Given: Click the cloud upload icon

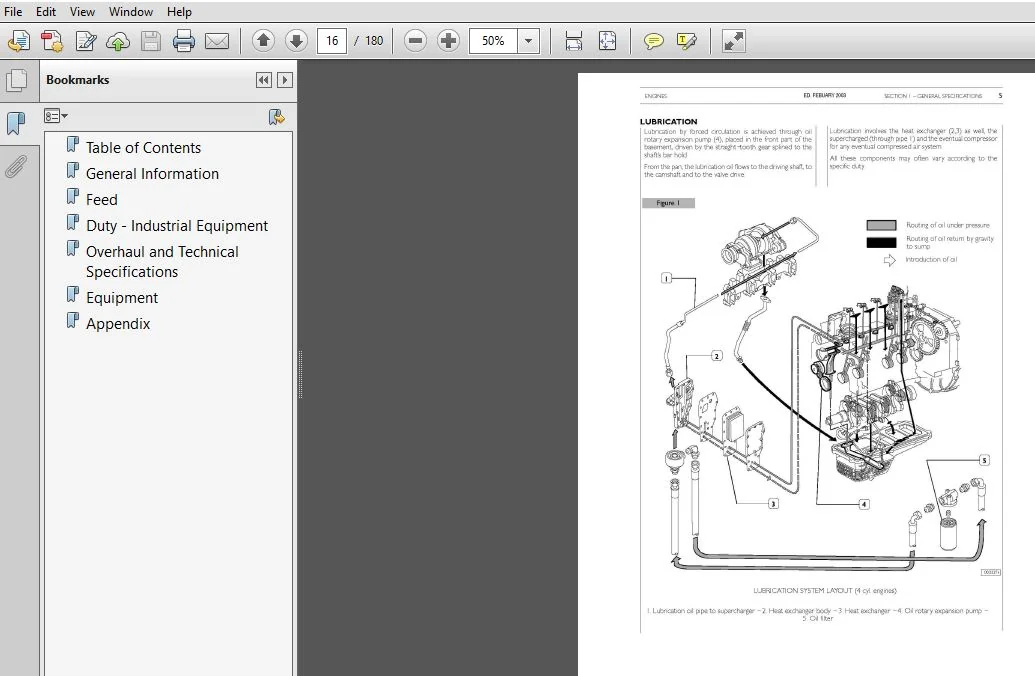Looking at the screenshot, I should (118, 42).
